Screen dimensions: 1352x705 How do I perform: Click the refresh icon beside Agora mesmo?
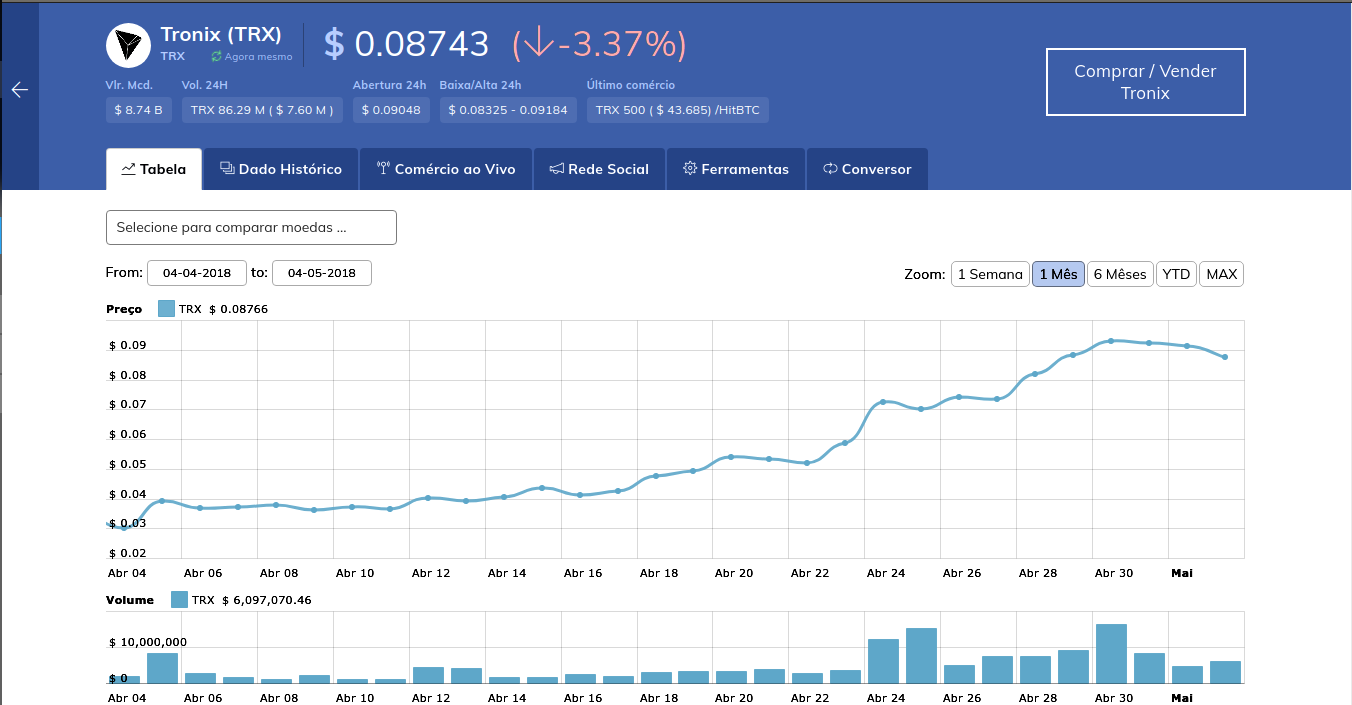coord(216,57)
